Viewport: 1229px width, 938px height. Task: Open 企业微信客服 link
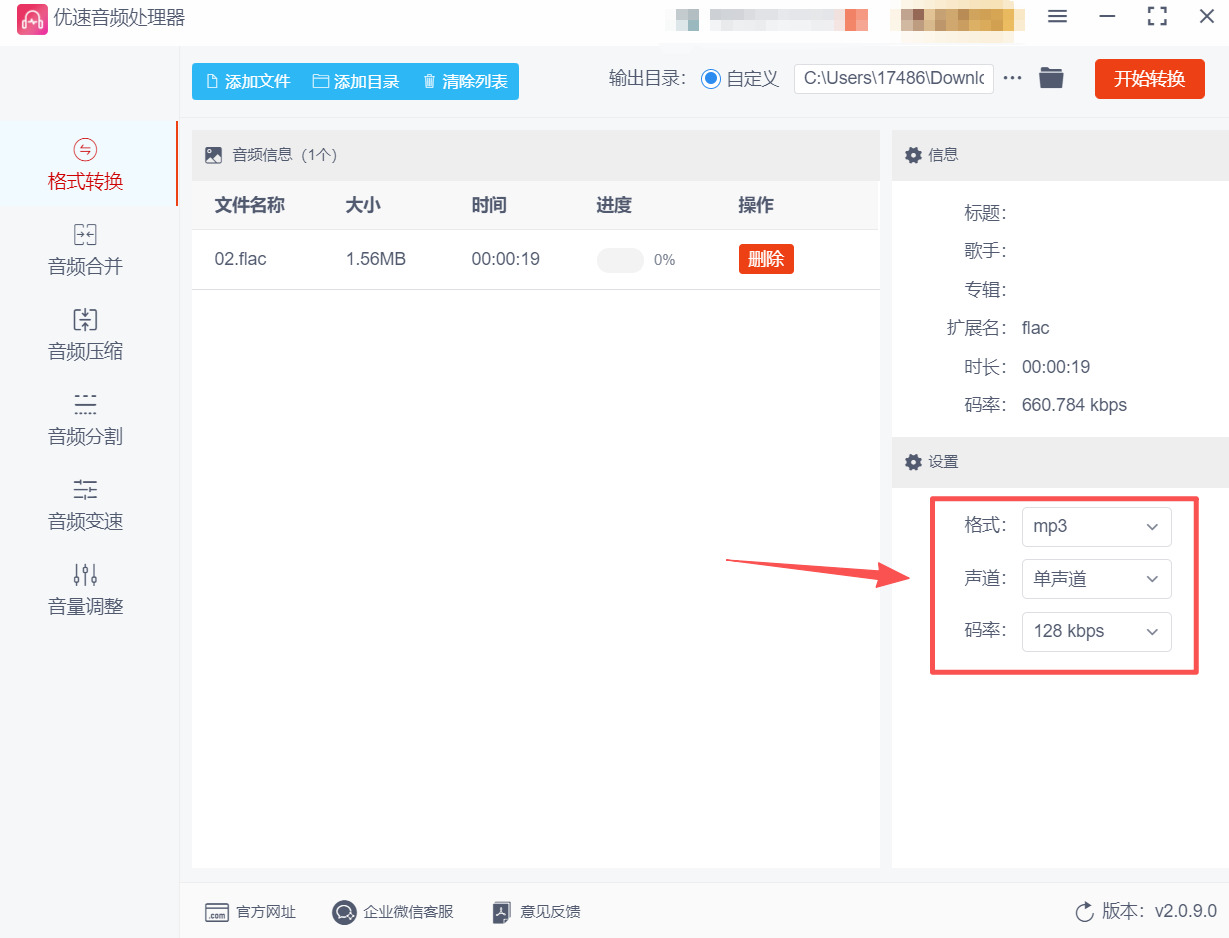point(393,912)
